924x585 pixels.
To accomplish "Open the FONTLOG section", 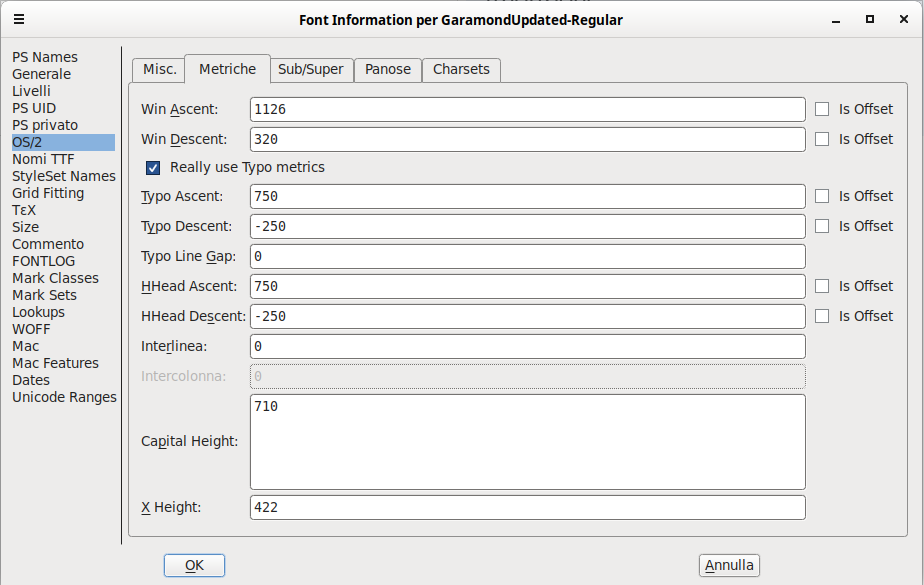I will tap(44, 262).
